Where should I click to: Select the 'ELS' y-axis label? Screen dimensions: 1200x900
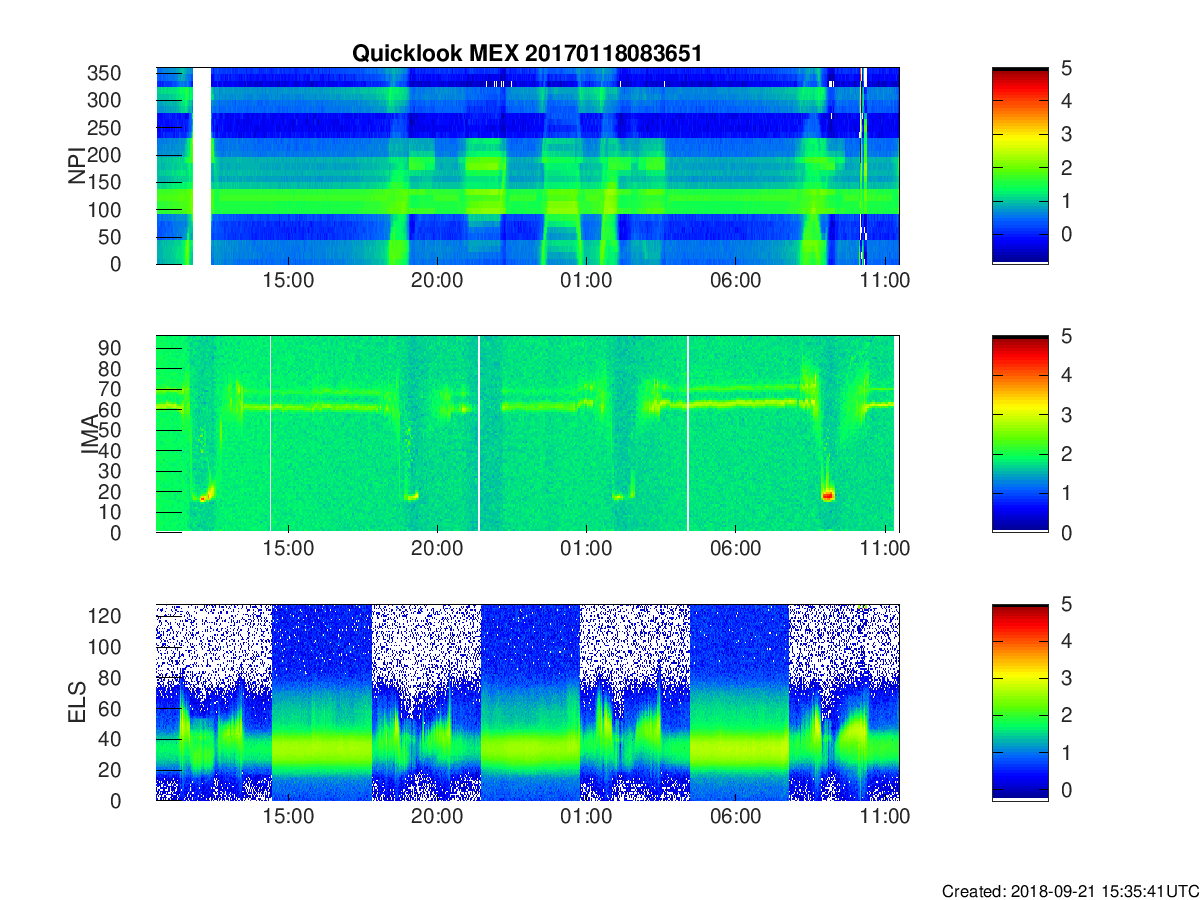point(77,703)
